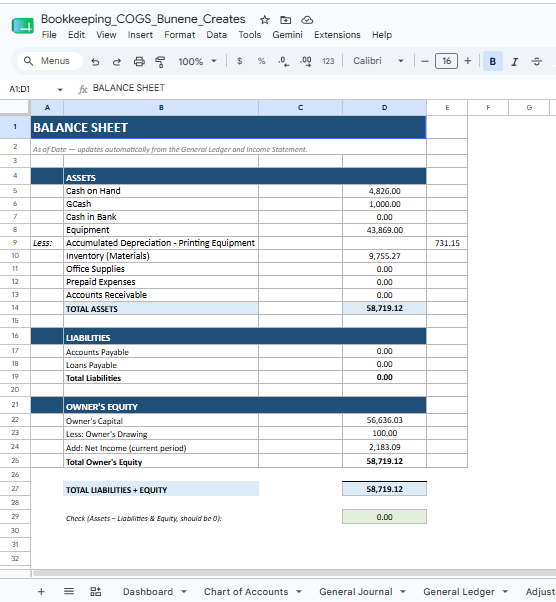The image size is (556, 602).
Task: Select column C header
Action: point(301,108)
